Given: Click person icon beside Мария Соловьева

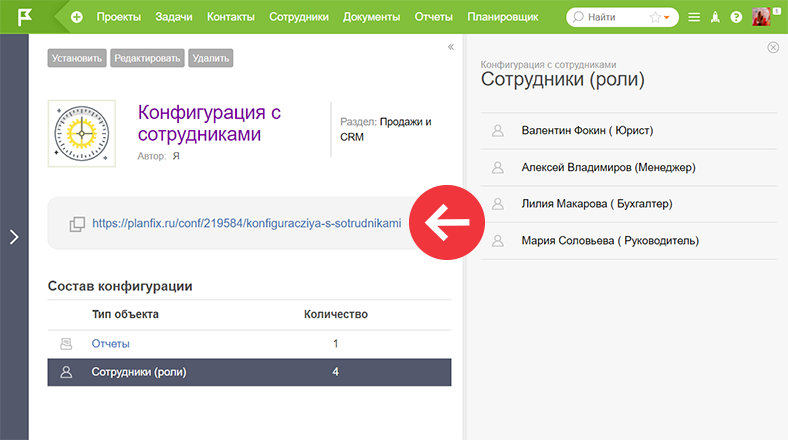Looking at the screenshot, I should tap(498, 241).
